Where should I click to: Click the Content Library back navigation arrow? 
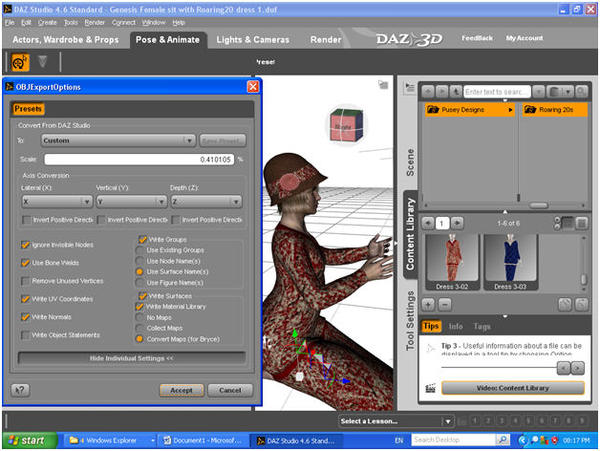click(x=428, y=92)
